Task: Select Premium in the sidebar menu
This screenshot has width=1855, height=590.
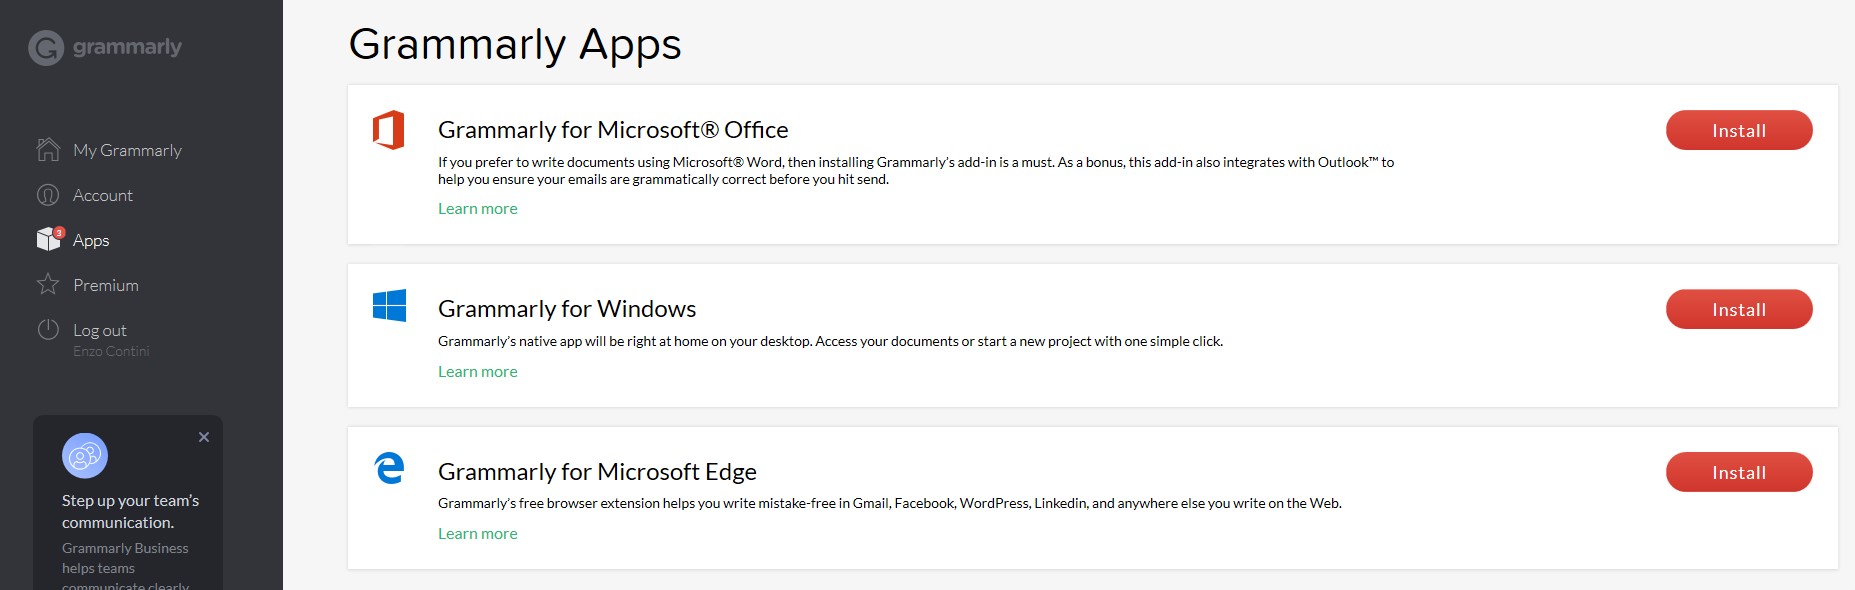Action: tap(106, 285)
